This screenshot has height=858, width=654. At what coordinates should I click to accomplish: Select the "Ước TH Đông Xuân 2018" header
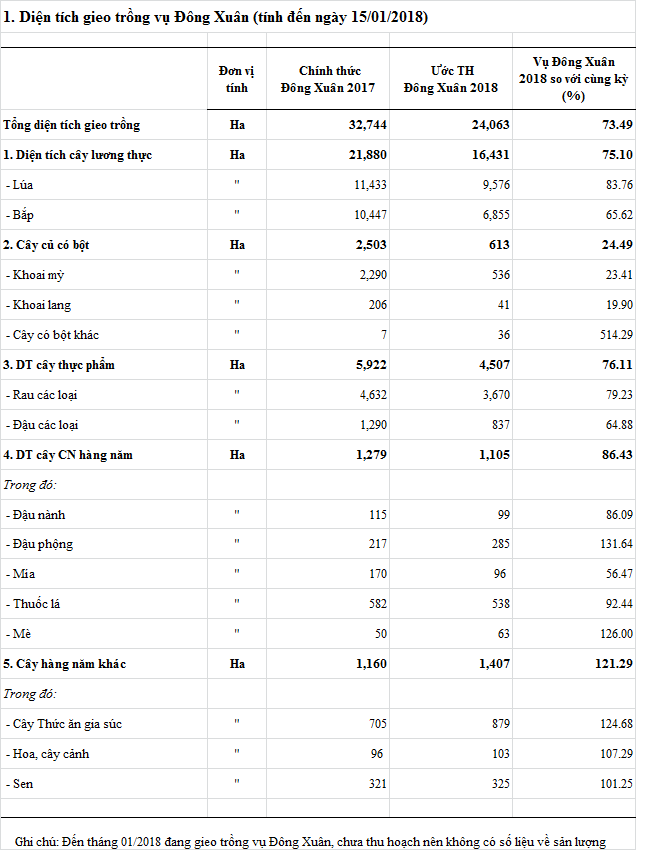[x=450, y=79]
